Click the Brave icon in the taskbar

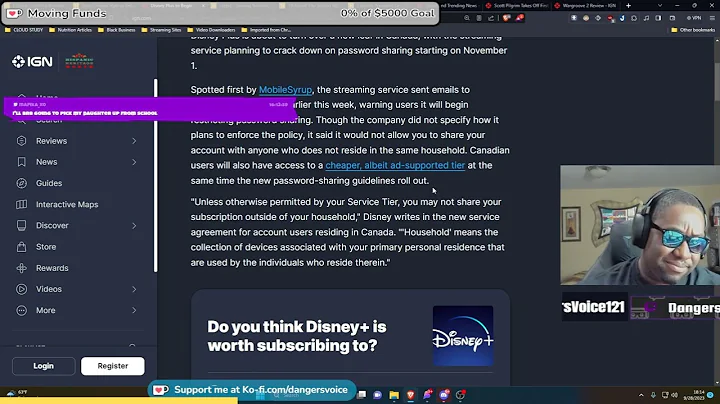click(x=411, y=395)
